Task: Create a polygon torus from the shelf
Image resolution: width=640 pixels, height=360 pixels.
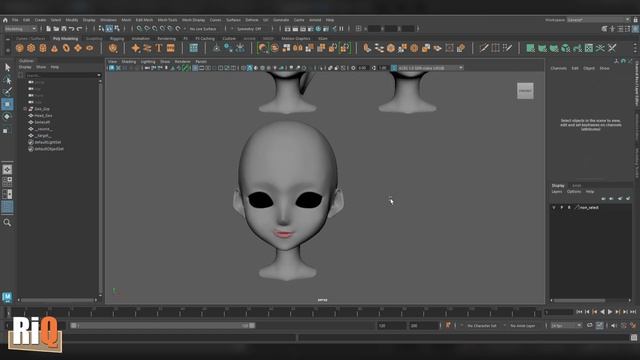Action: tap(66, 48)
